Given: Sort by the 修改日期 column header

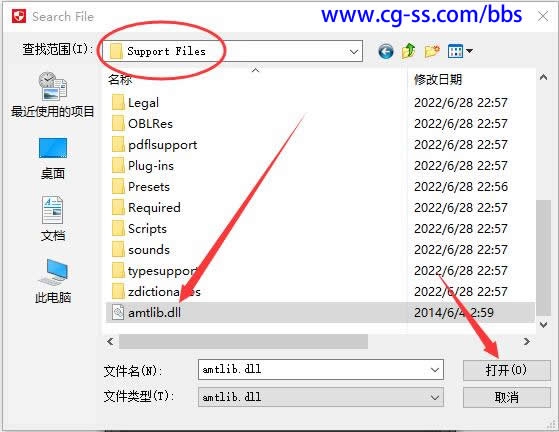Looking at the screenshot, I should (438, 79).
